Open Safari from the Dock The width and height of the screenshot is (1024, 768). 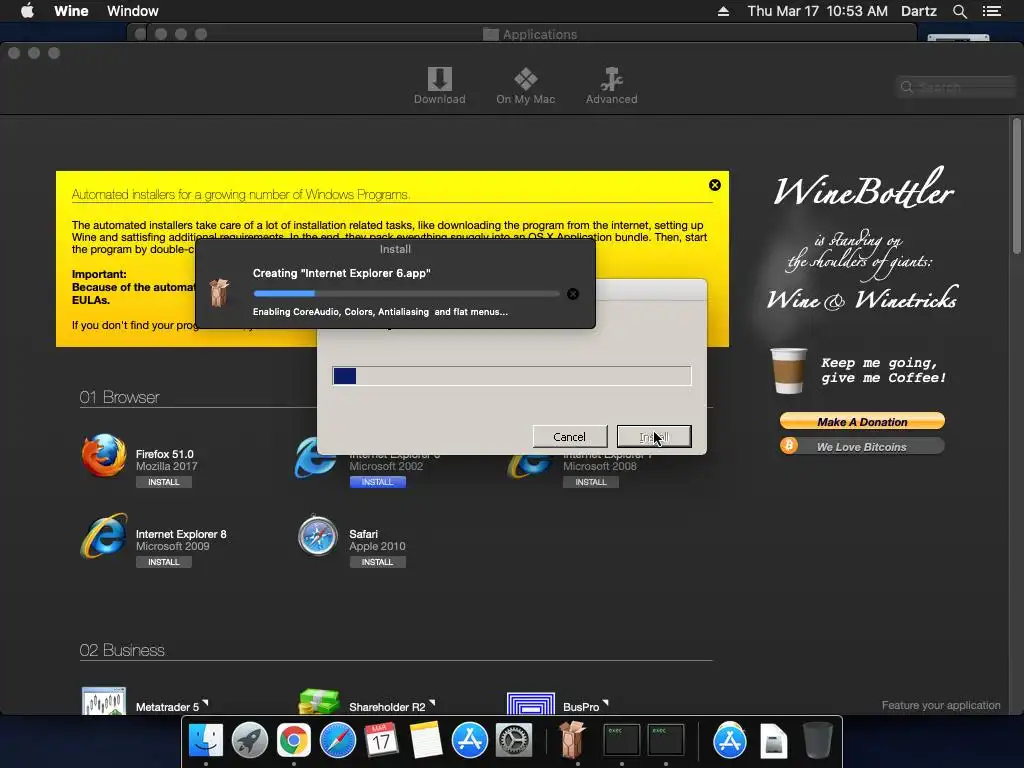(x=338, y=741)
